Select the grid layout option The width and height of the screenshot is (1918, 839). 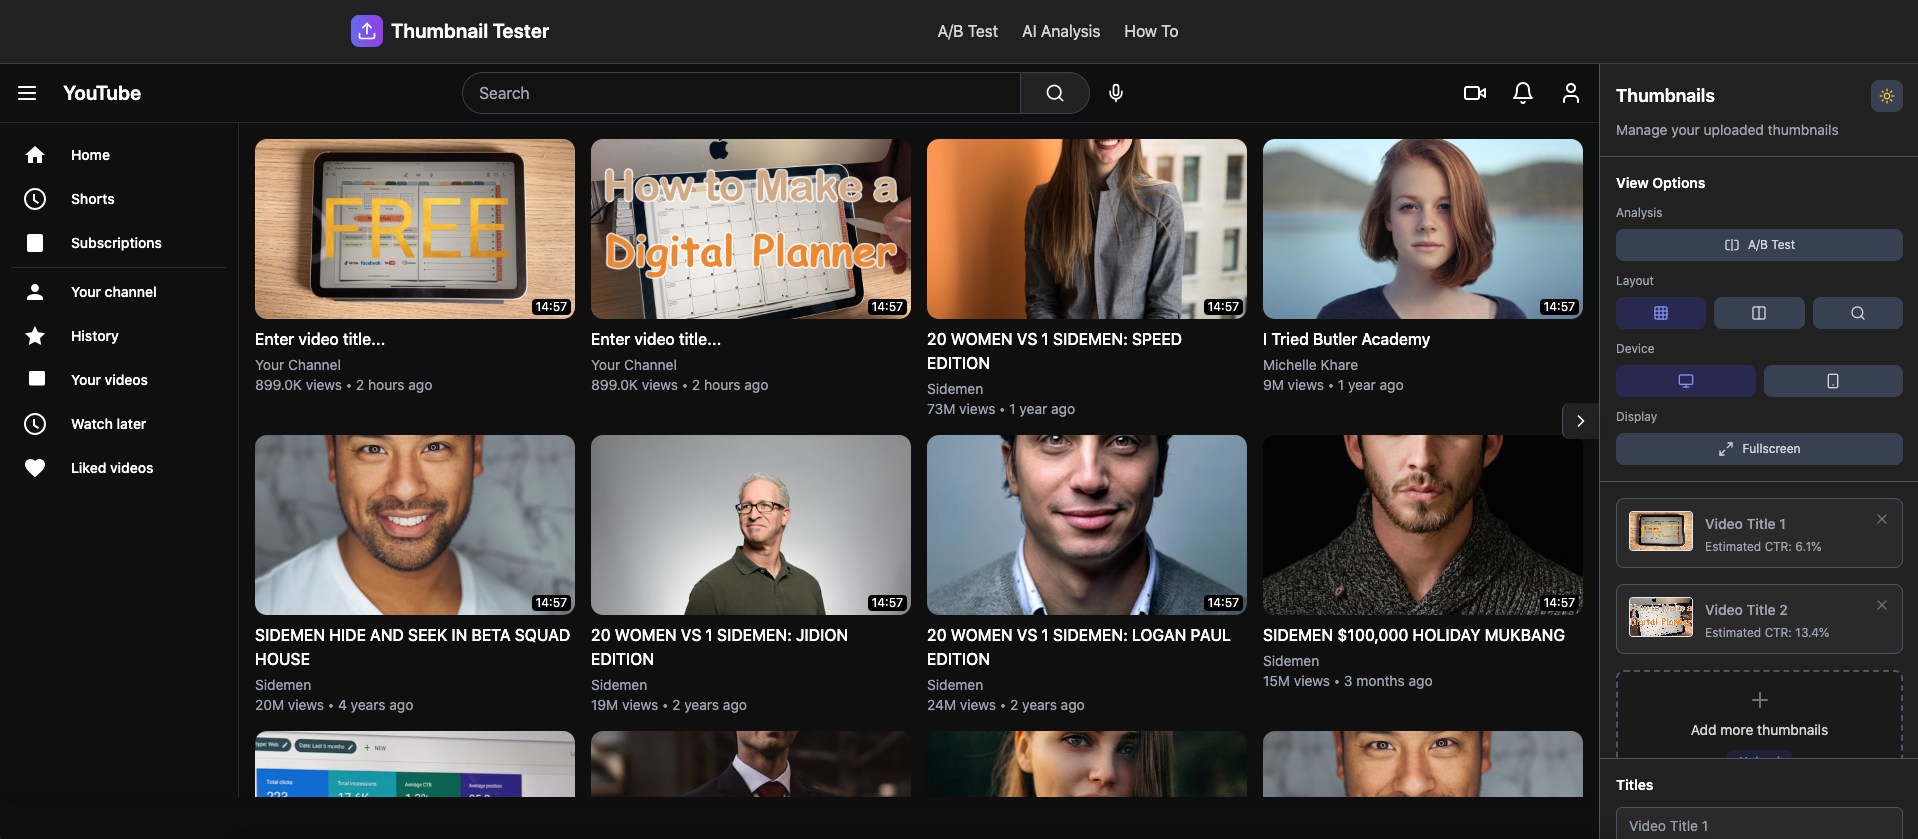point(1660,313)
